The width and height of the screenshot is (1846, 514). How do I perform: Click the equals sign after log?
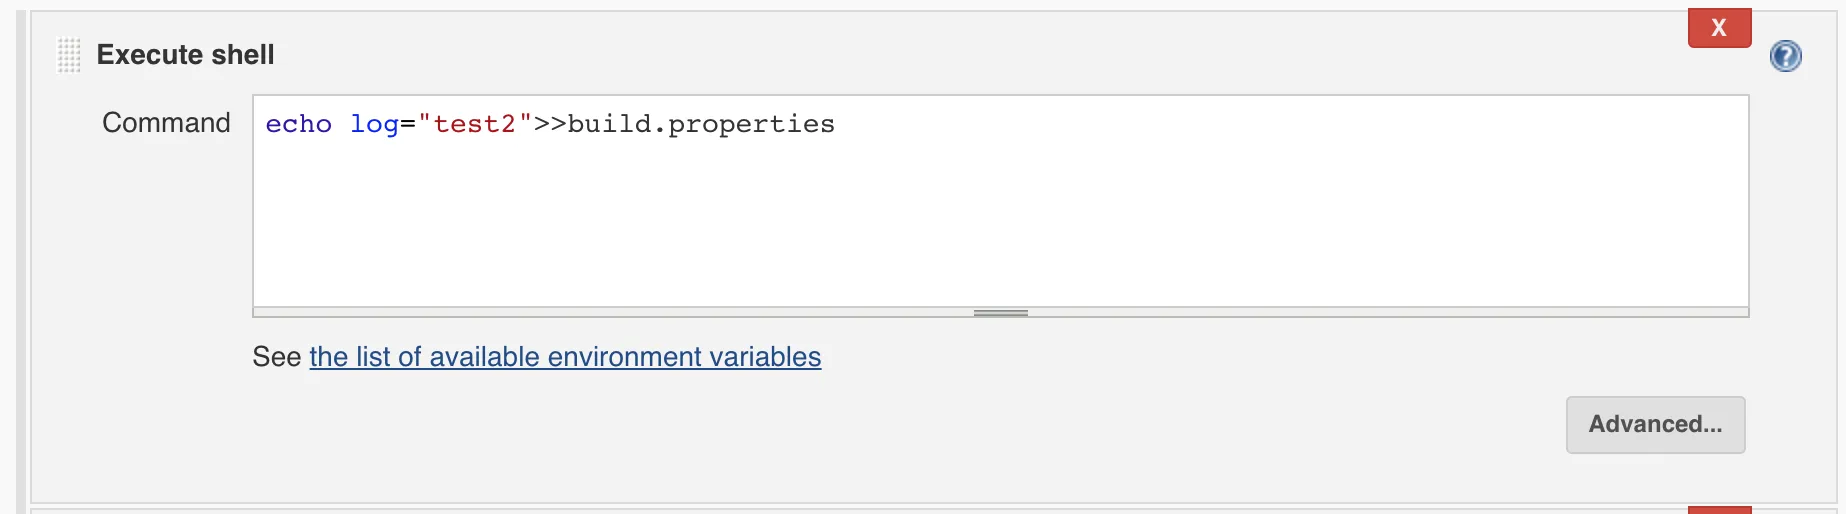click(408, 125)
